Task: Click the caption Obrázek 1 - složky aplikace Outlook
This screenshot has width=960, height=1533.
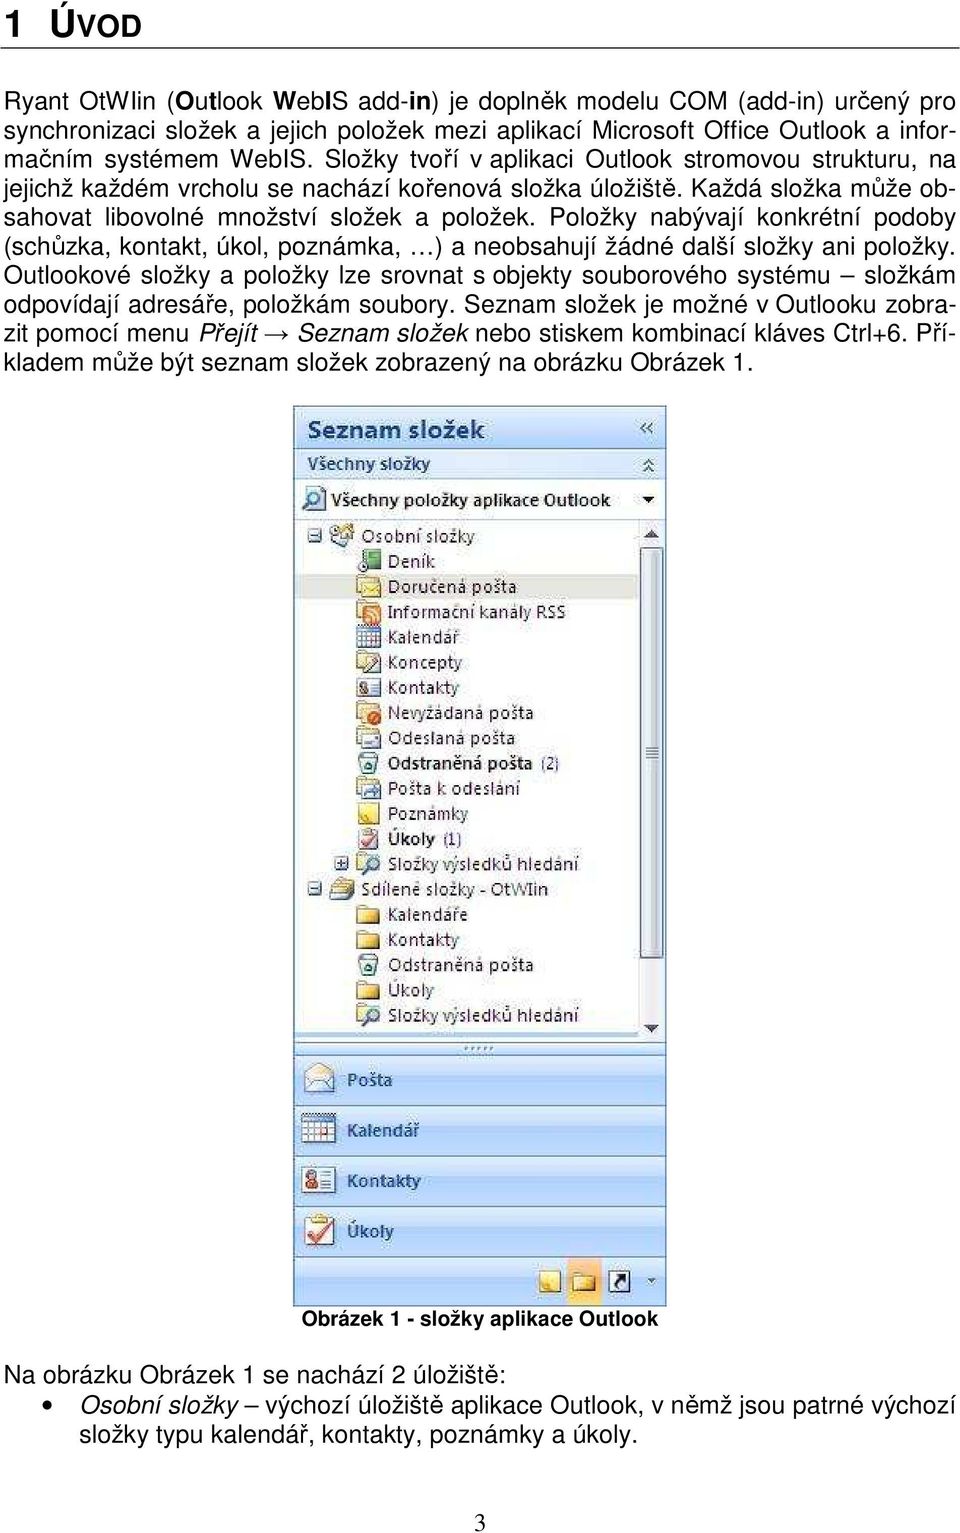Action: [x=480, y=1318]
